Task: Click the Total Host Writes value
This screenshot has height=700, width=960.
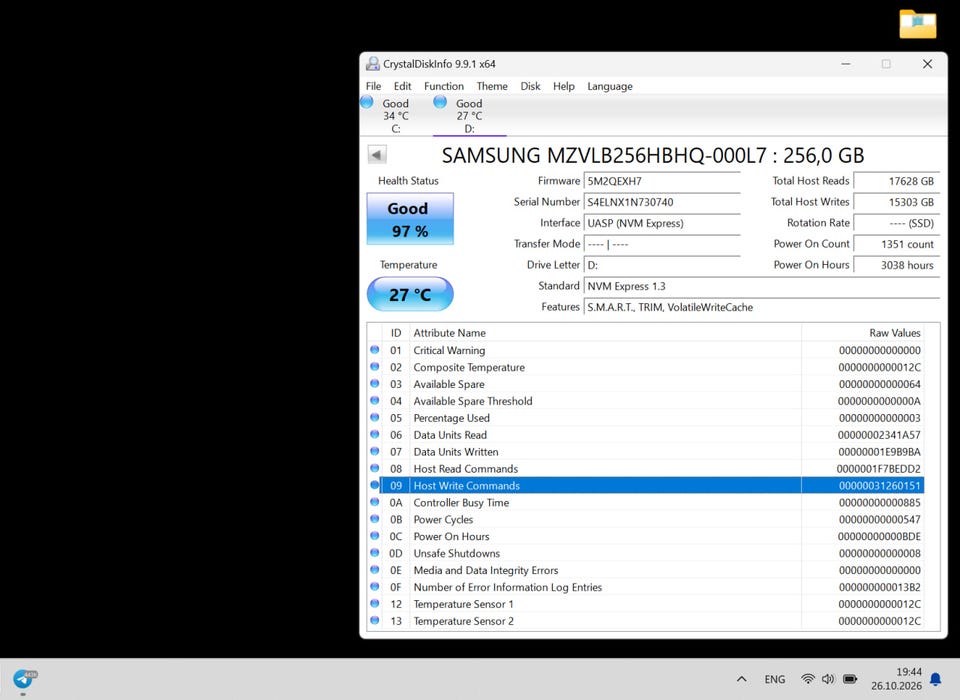Action: click(x=896, y=202)
